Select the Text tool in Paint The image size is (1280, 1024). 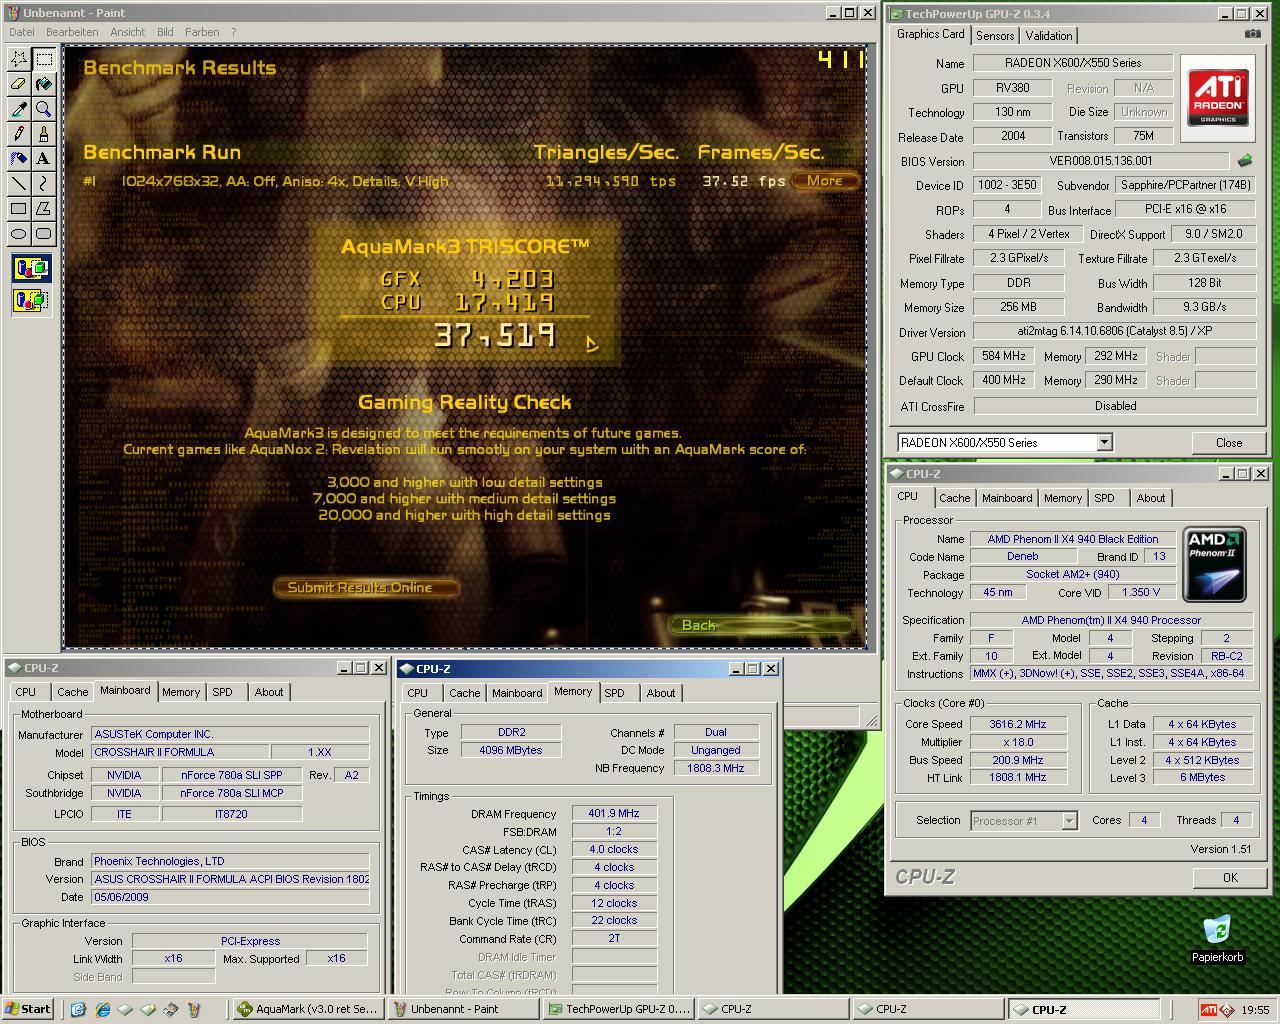pos(44,159)
